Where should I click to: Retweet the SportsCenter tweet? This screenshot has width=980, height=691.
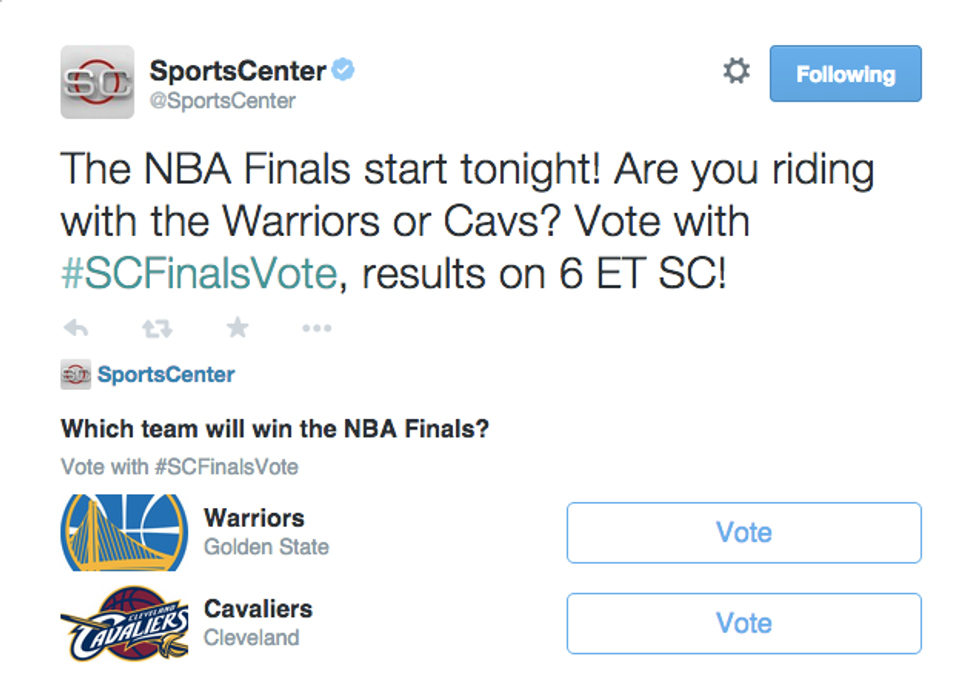pyautogui.click(x=157, y=328)
